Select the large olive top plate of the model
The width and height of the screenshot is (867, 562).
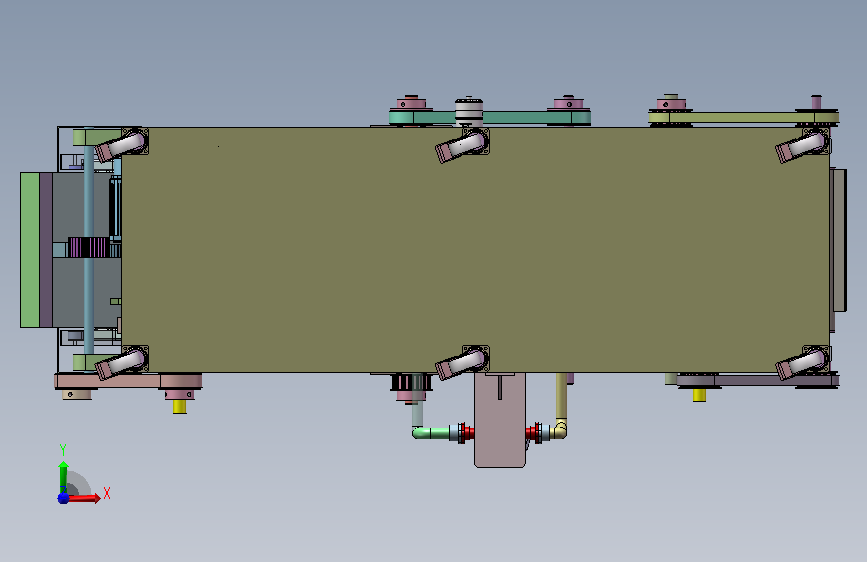click(x=476, y=250)
